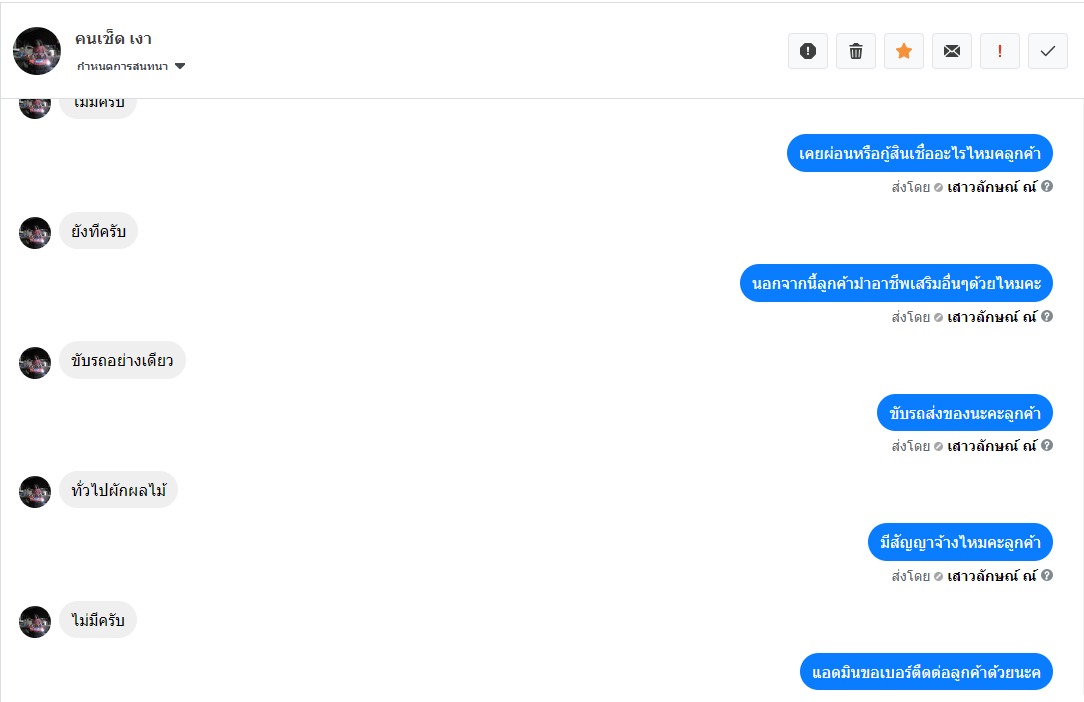This screenshot has width=1084, height=702.
Task: Select the customer avatar beside ยังที่ครับ
Action: pyautogui.click(x=35, y=233)
